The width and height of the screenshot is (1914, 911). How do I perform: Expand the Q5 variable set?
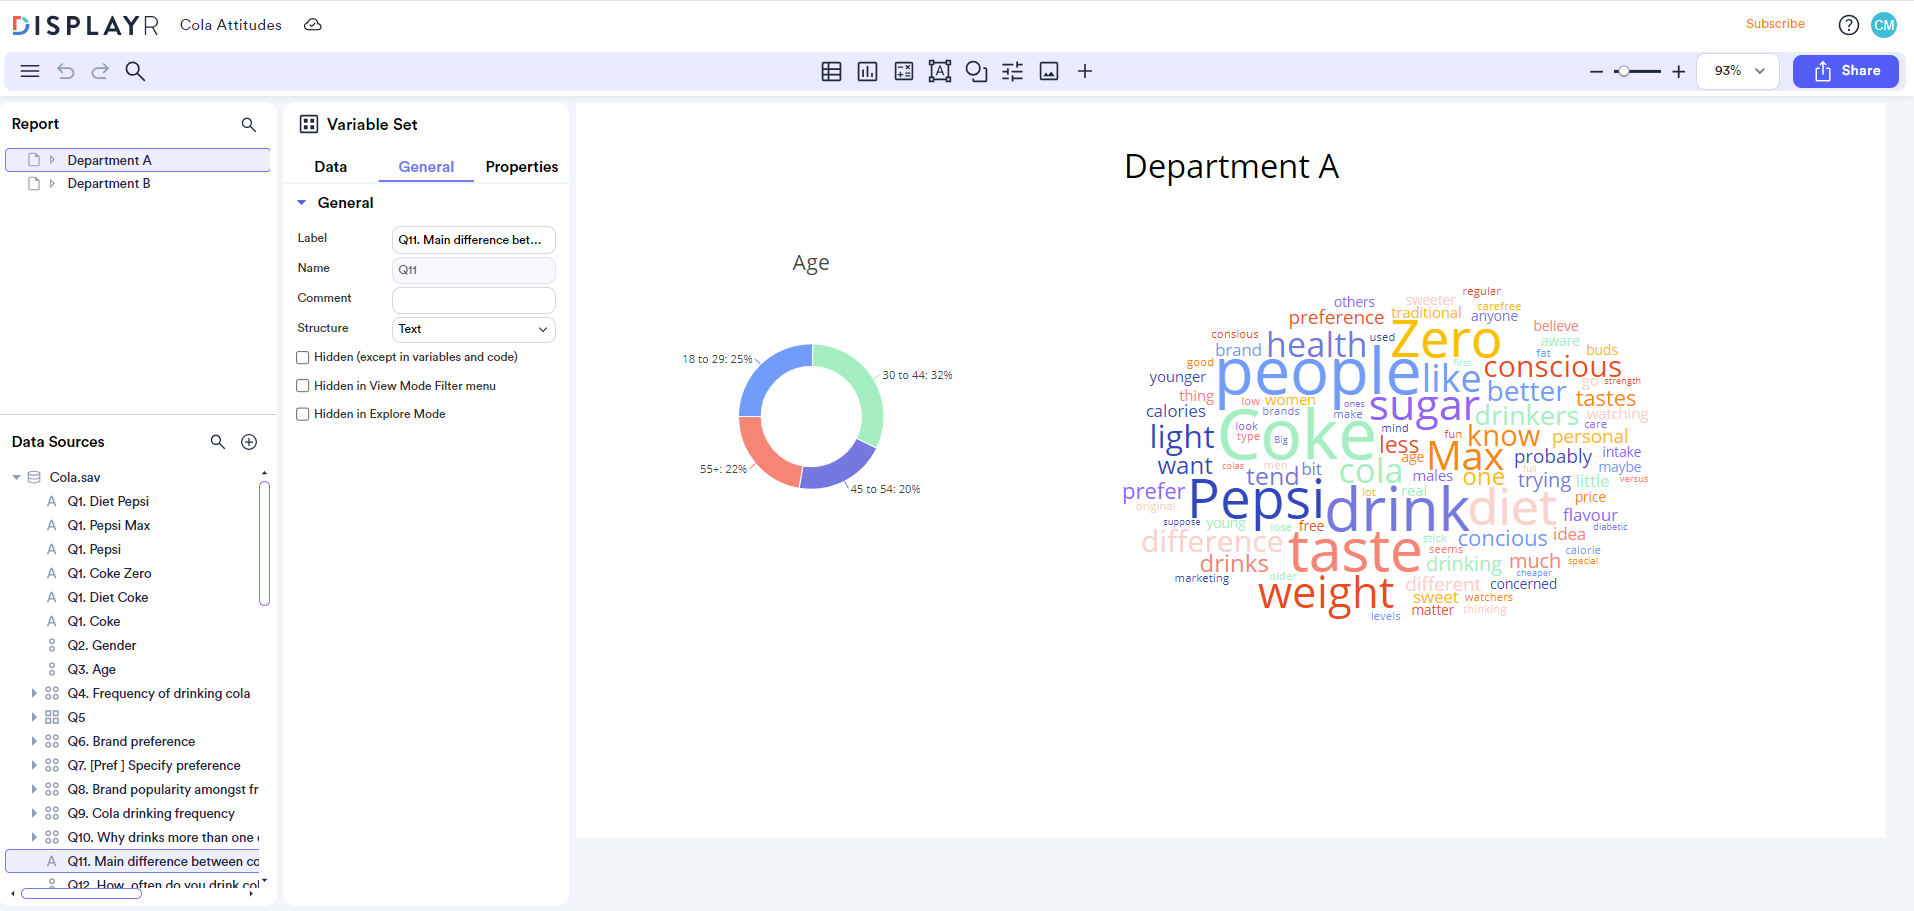34,717
